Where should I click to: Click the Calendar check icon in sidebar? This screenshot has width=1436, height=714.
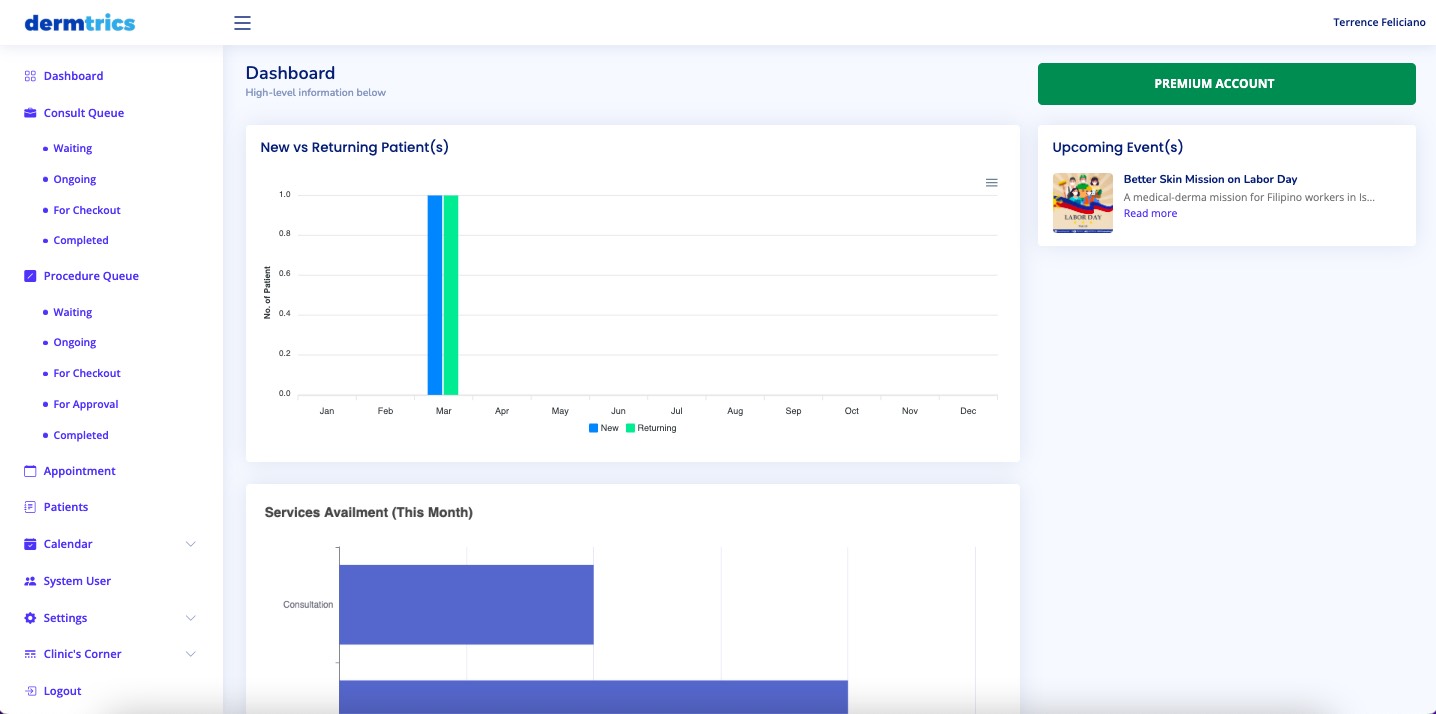coord(30,544)
